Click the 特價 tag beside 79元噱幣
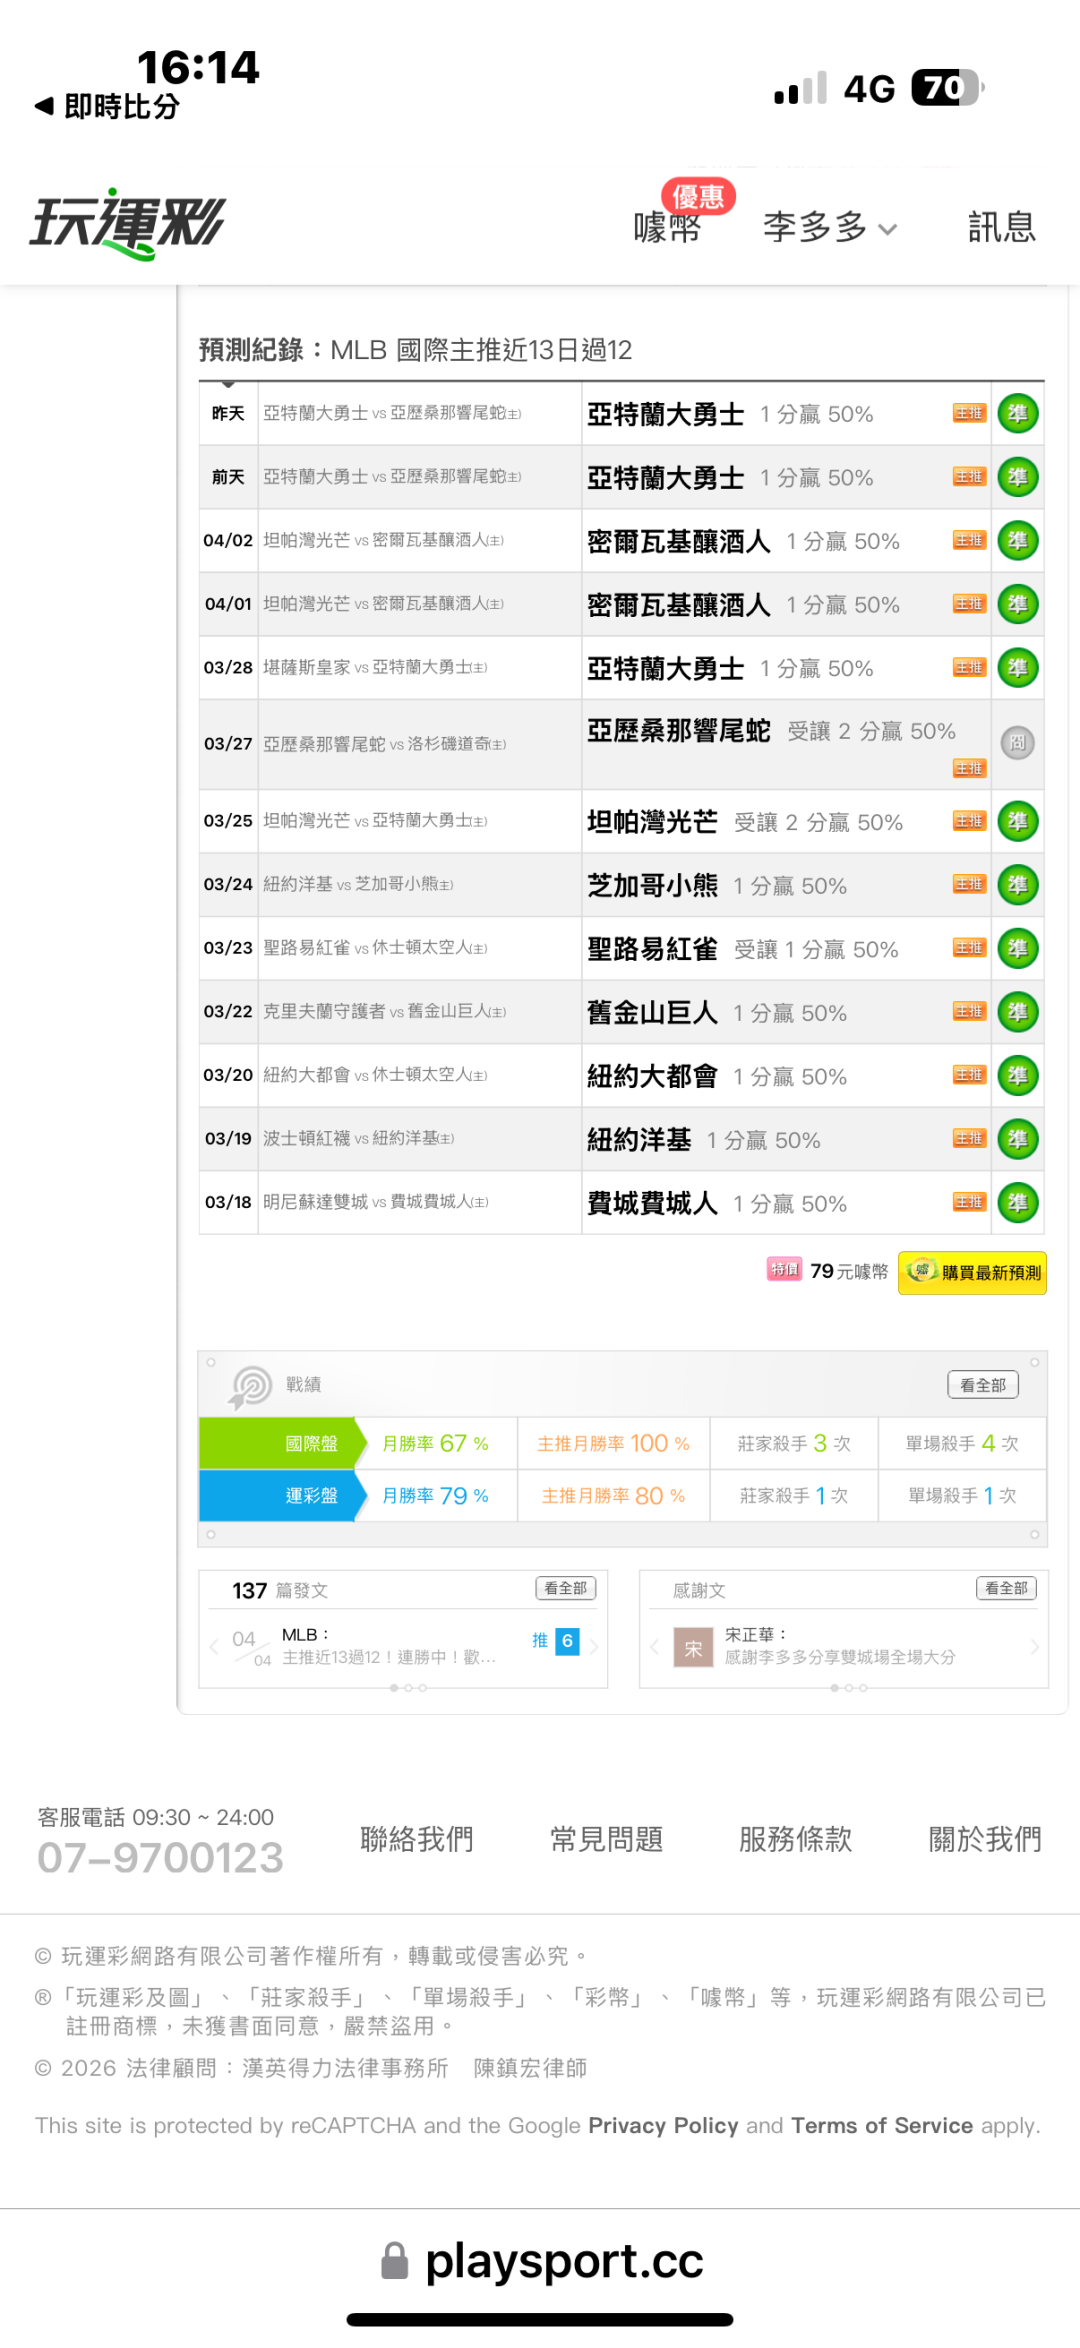 tap(784, 1269)
